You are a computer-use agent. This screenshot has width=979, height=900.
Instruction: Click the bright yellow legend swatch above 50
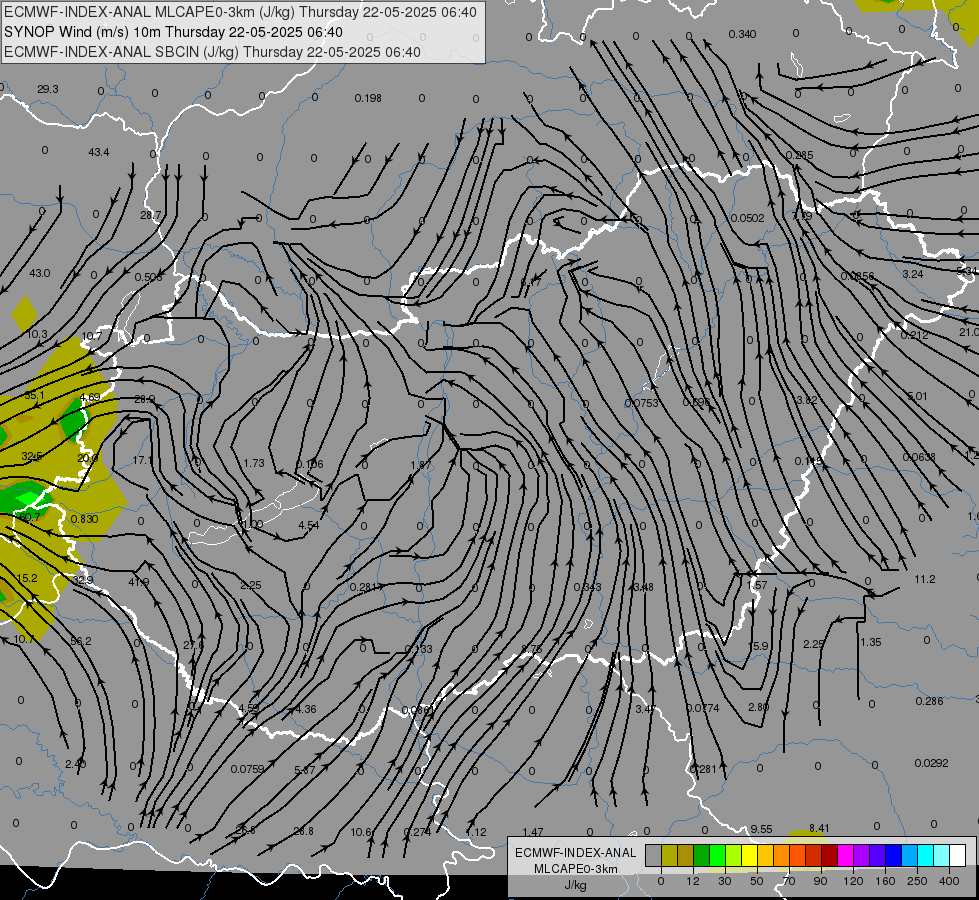pos(750,856)
